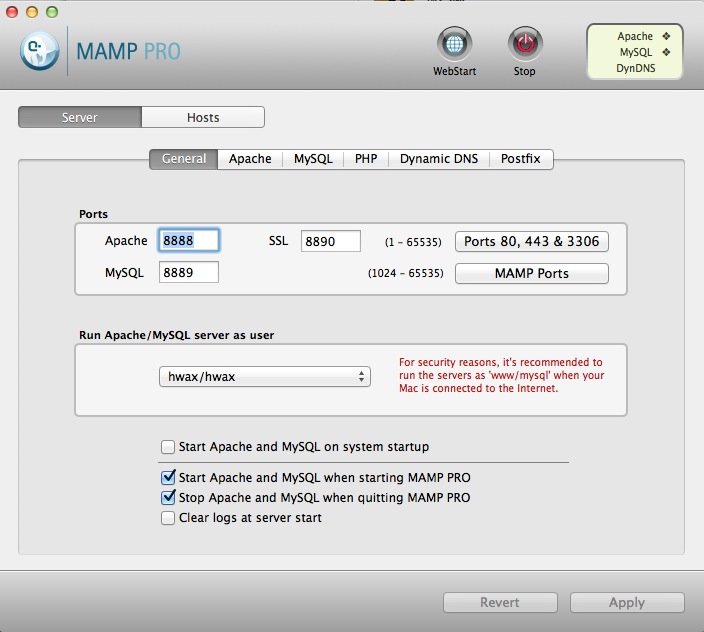The image size is (704, 632).
Task: Click the MySQL port input field
Action: (189, 273)
